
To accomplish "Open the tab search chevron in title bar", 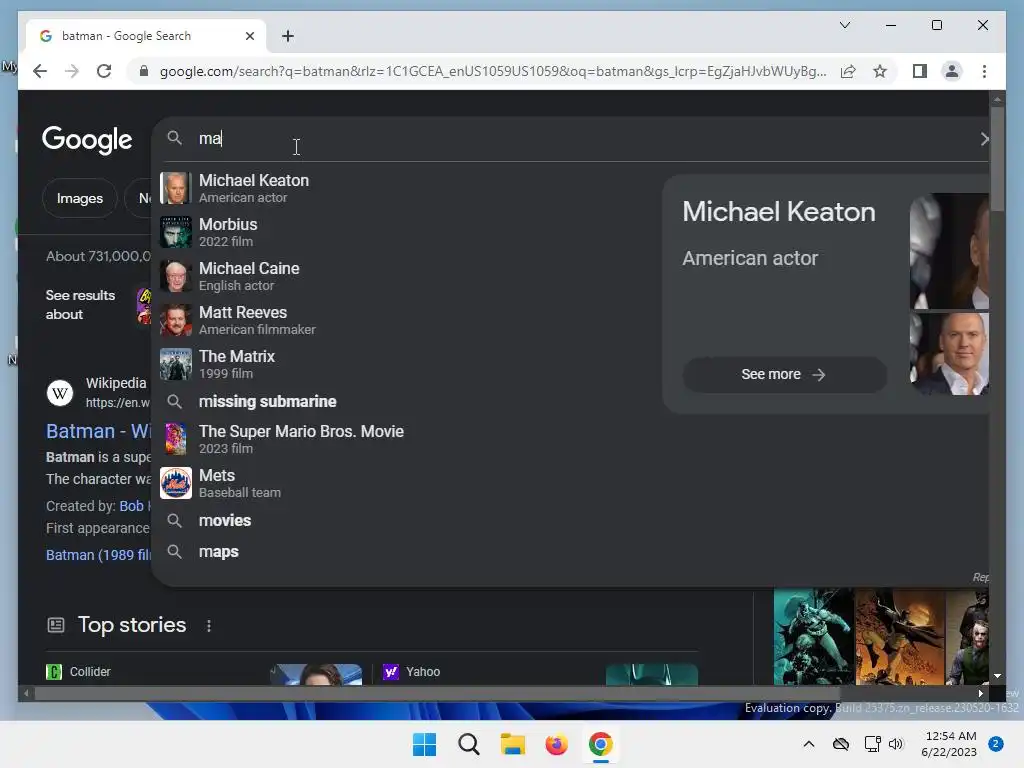I will pos(844,25).
